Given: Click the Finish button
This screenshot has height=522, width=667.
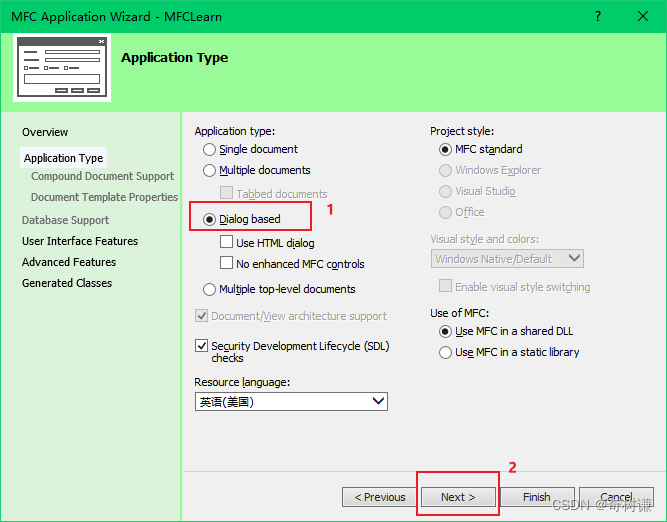Looking at the screenshot, I should pos(537,497).
